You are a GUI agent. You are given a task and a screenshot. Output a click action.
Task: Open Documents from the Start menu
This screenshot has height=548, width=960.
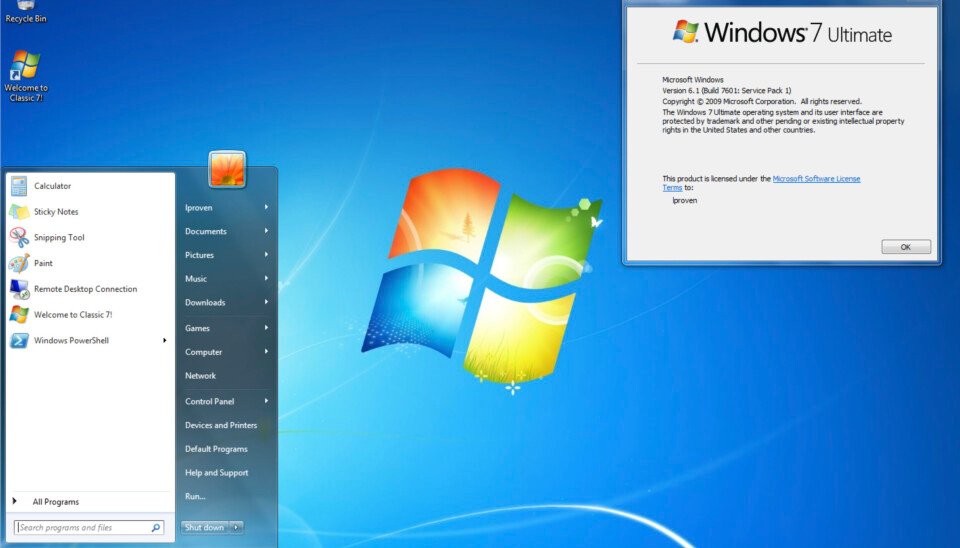[x=206, y=231]
